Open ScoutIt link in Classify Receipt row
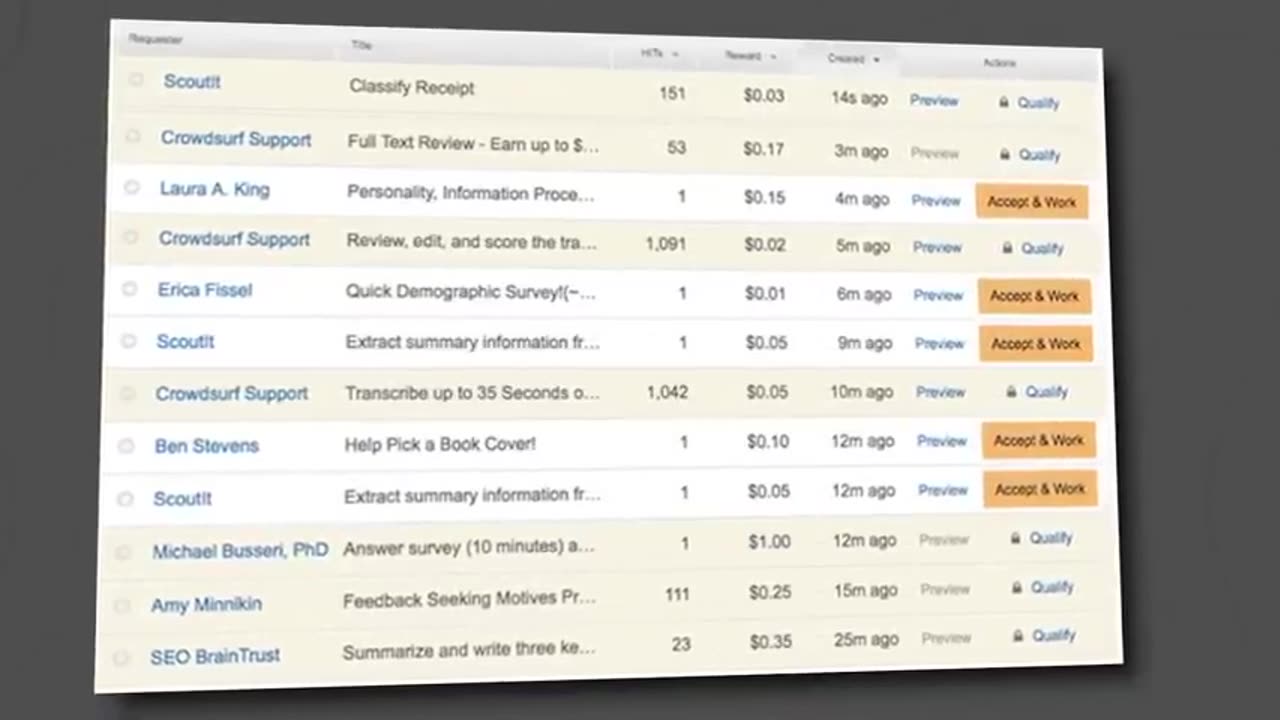Screen dimensions: 1280x720 (192, 81)
